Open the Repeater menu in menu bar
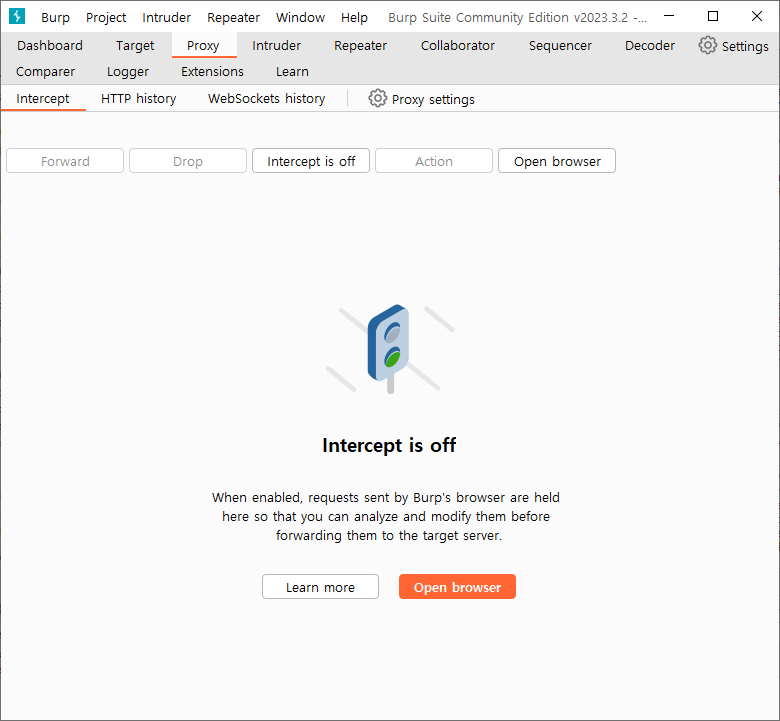The height and width of the screenshot is (721, 780). [233, 17]
